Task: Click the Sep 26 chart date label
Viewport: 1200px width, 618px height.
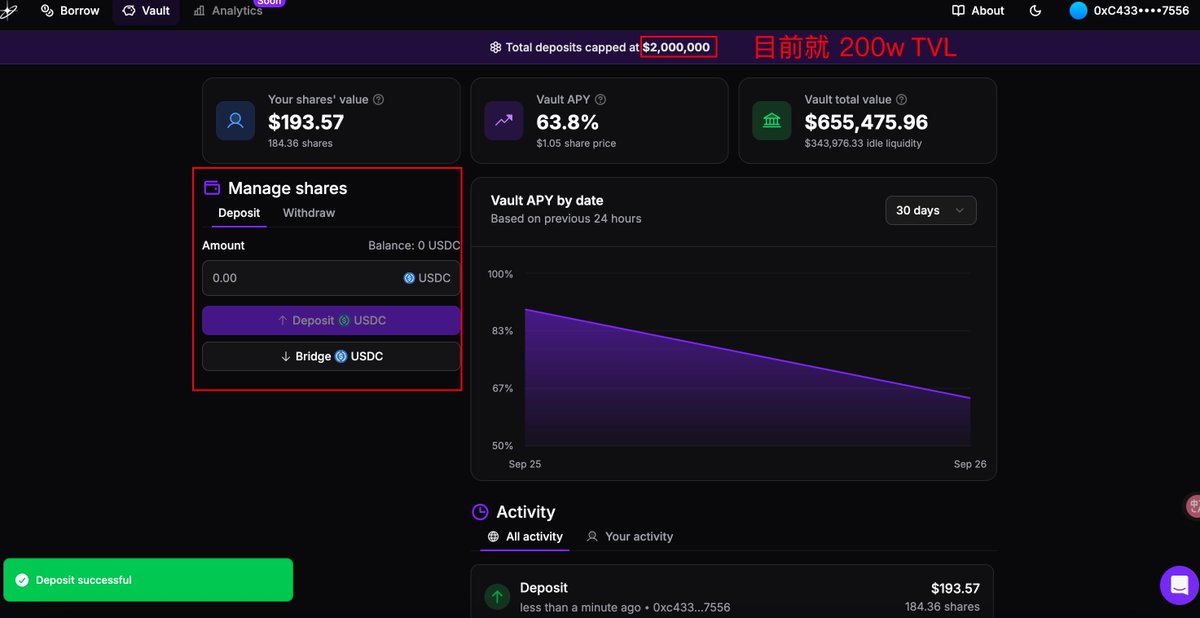Action: coord(970,464)
